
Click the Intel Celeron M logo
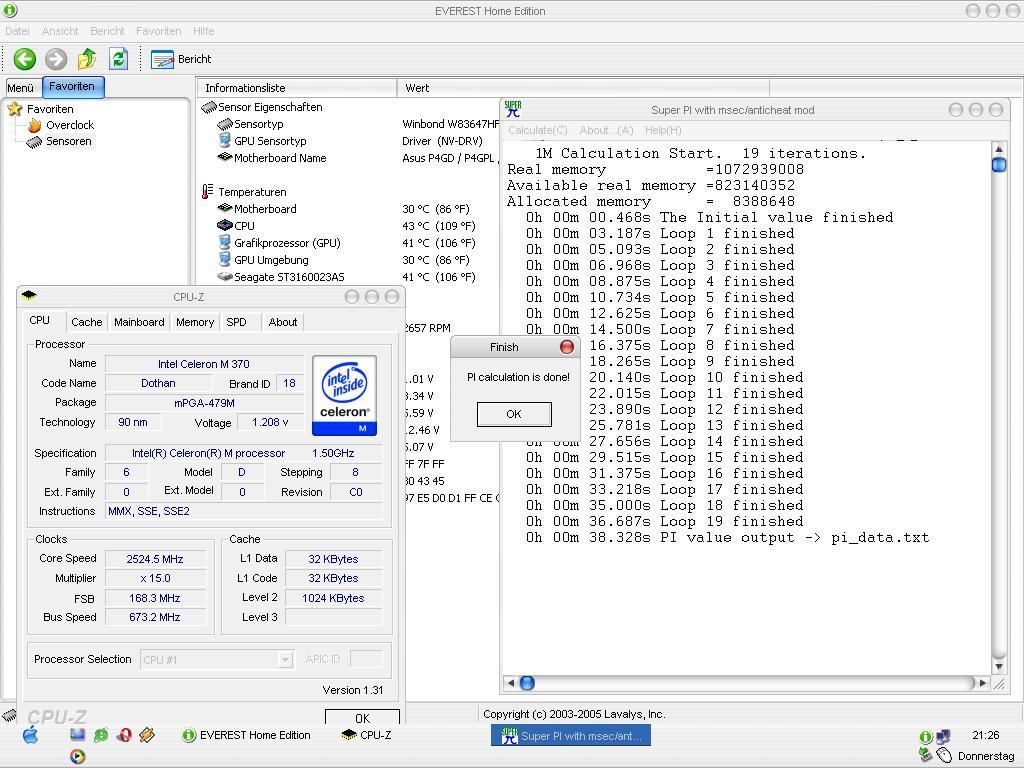[345, 396]
